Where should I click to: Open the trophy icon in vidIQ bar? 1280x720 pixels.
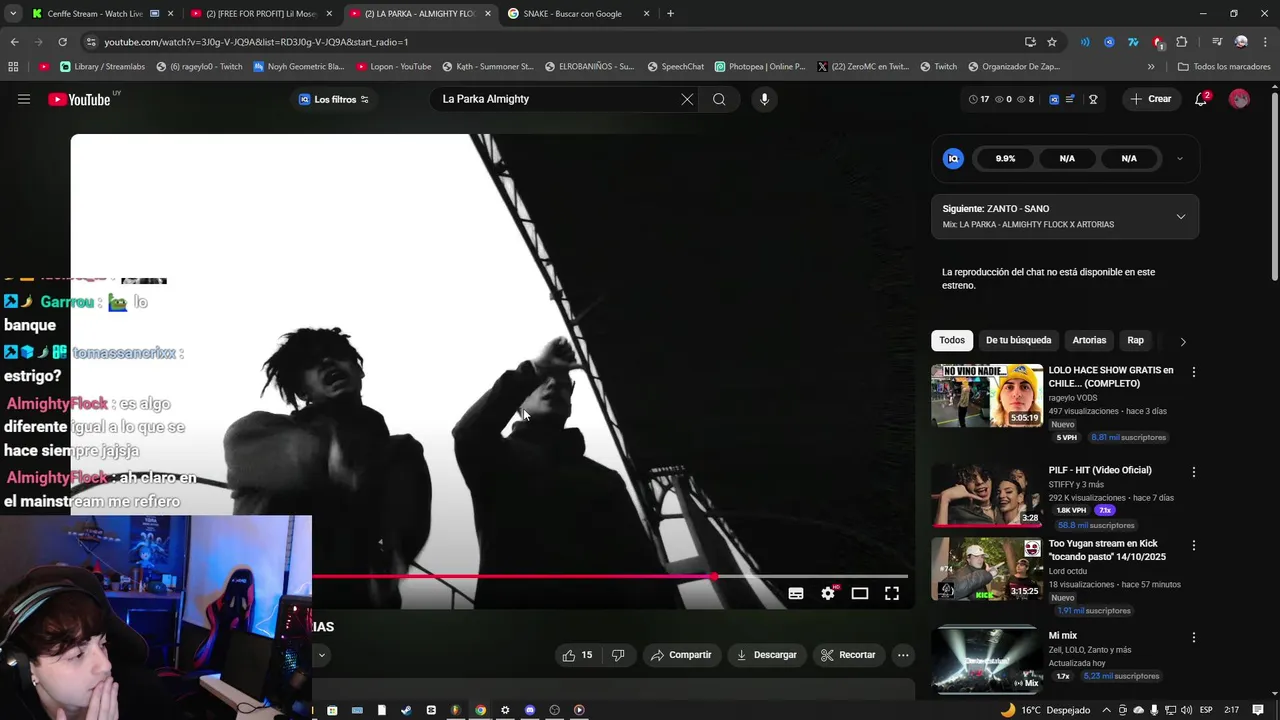coord(1093,99)
